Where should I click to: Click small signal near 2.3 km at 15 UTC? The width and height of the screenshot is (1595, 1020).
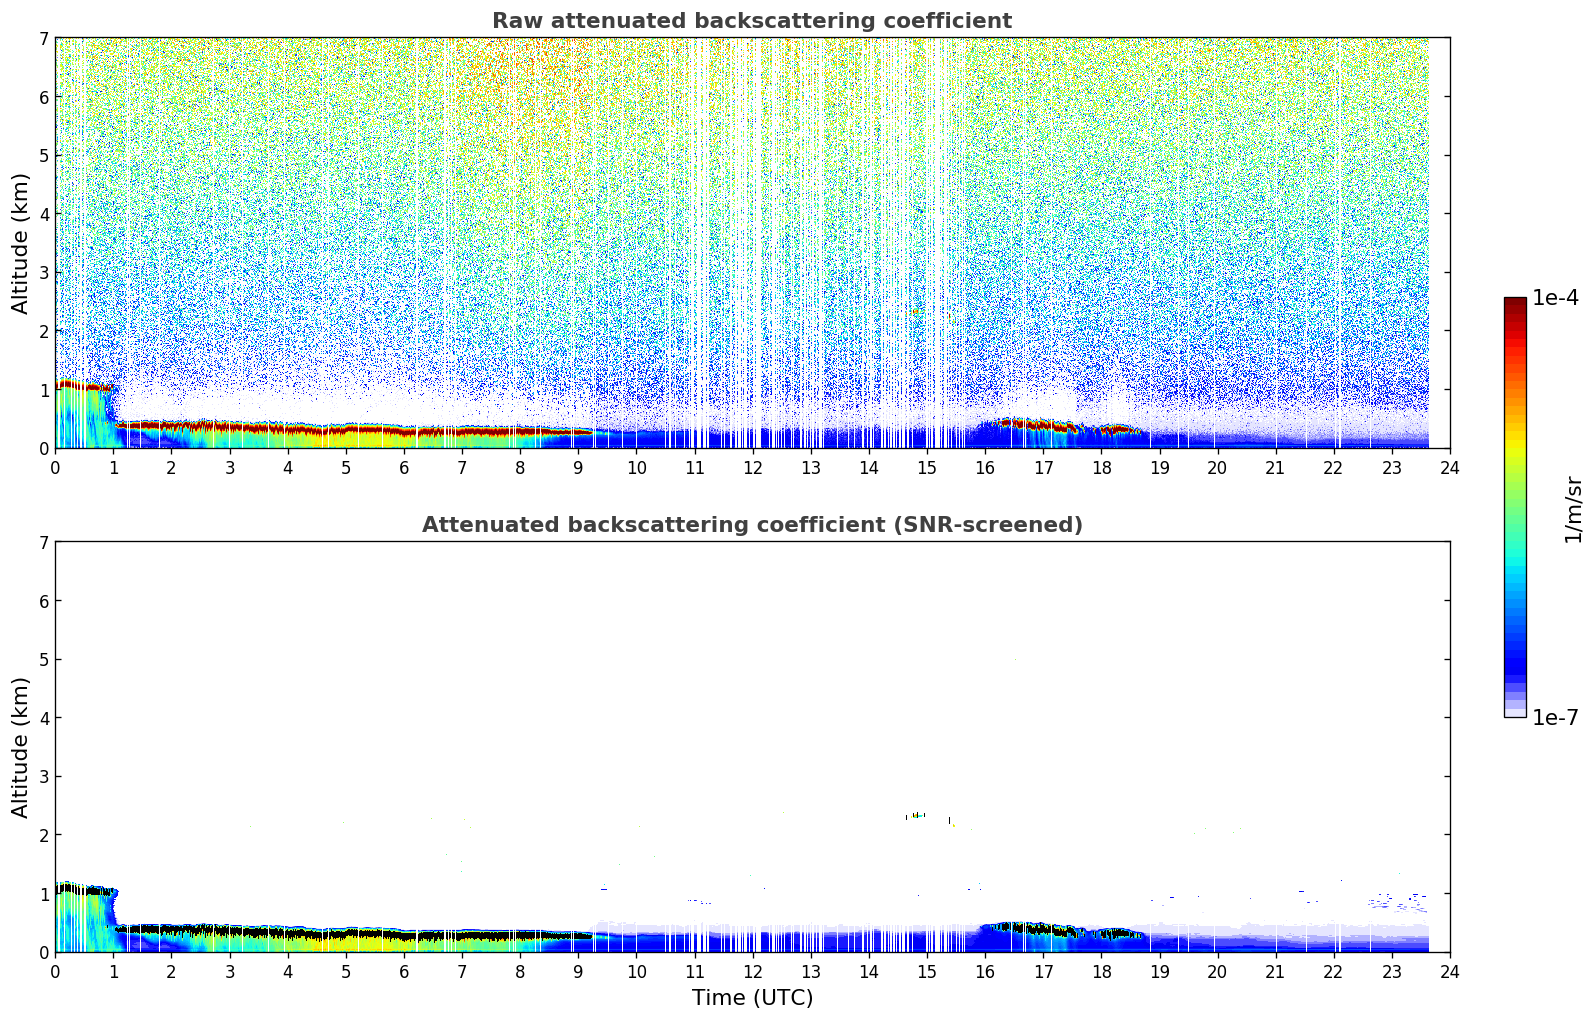pos(916,816)
